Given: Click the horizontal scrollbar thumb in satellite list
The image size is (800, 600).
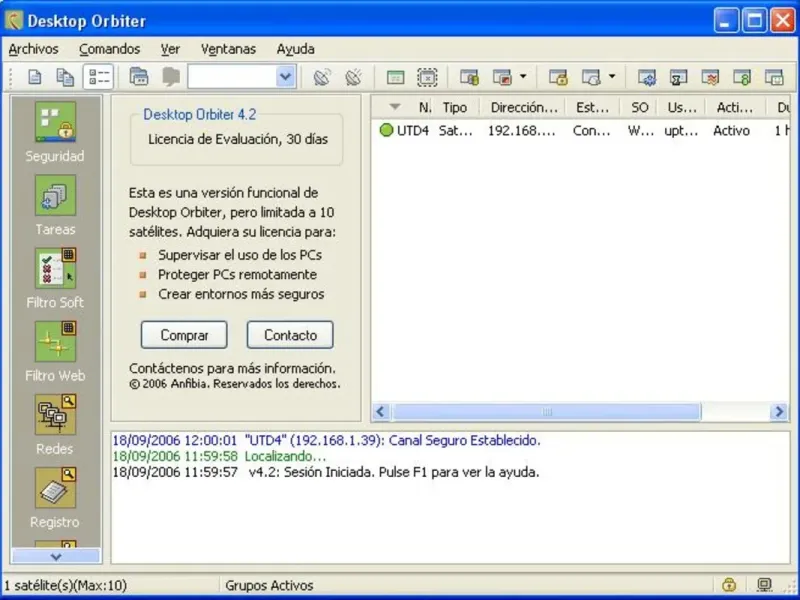Looking at the screenshot, I should [x=546, y=411].
